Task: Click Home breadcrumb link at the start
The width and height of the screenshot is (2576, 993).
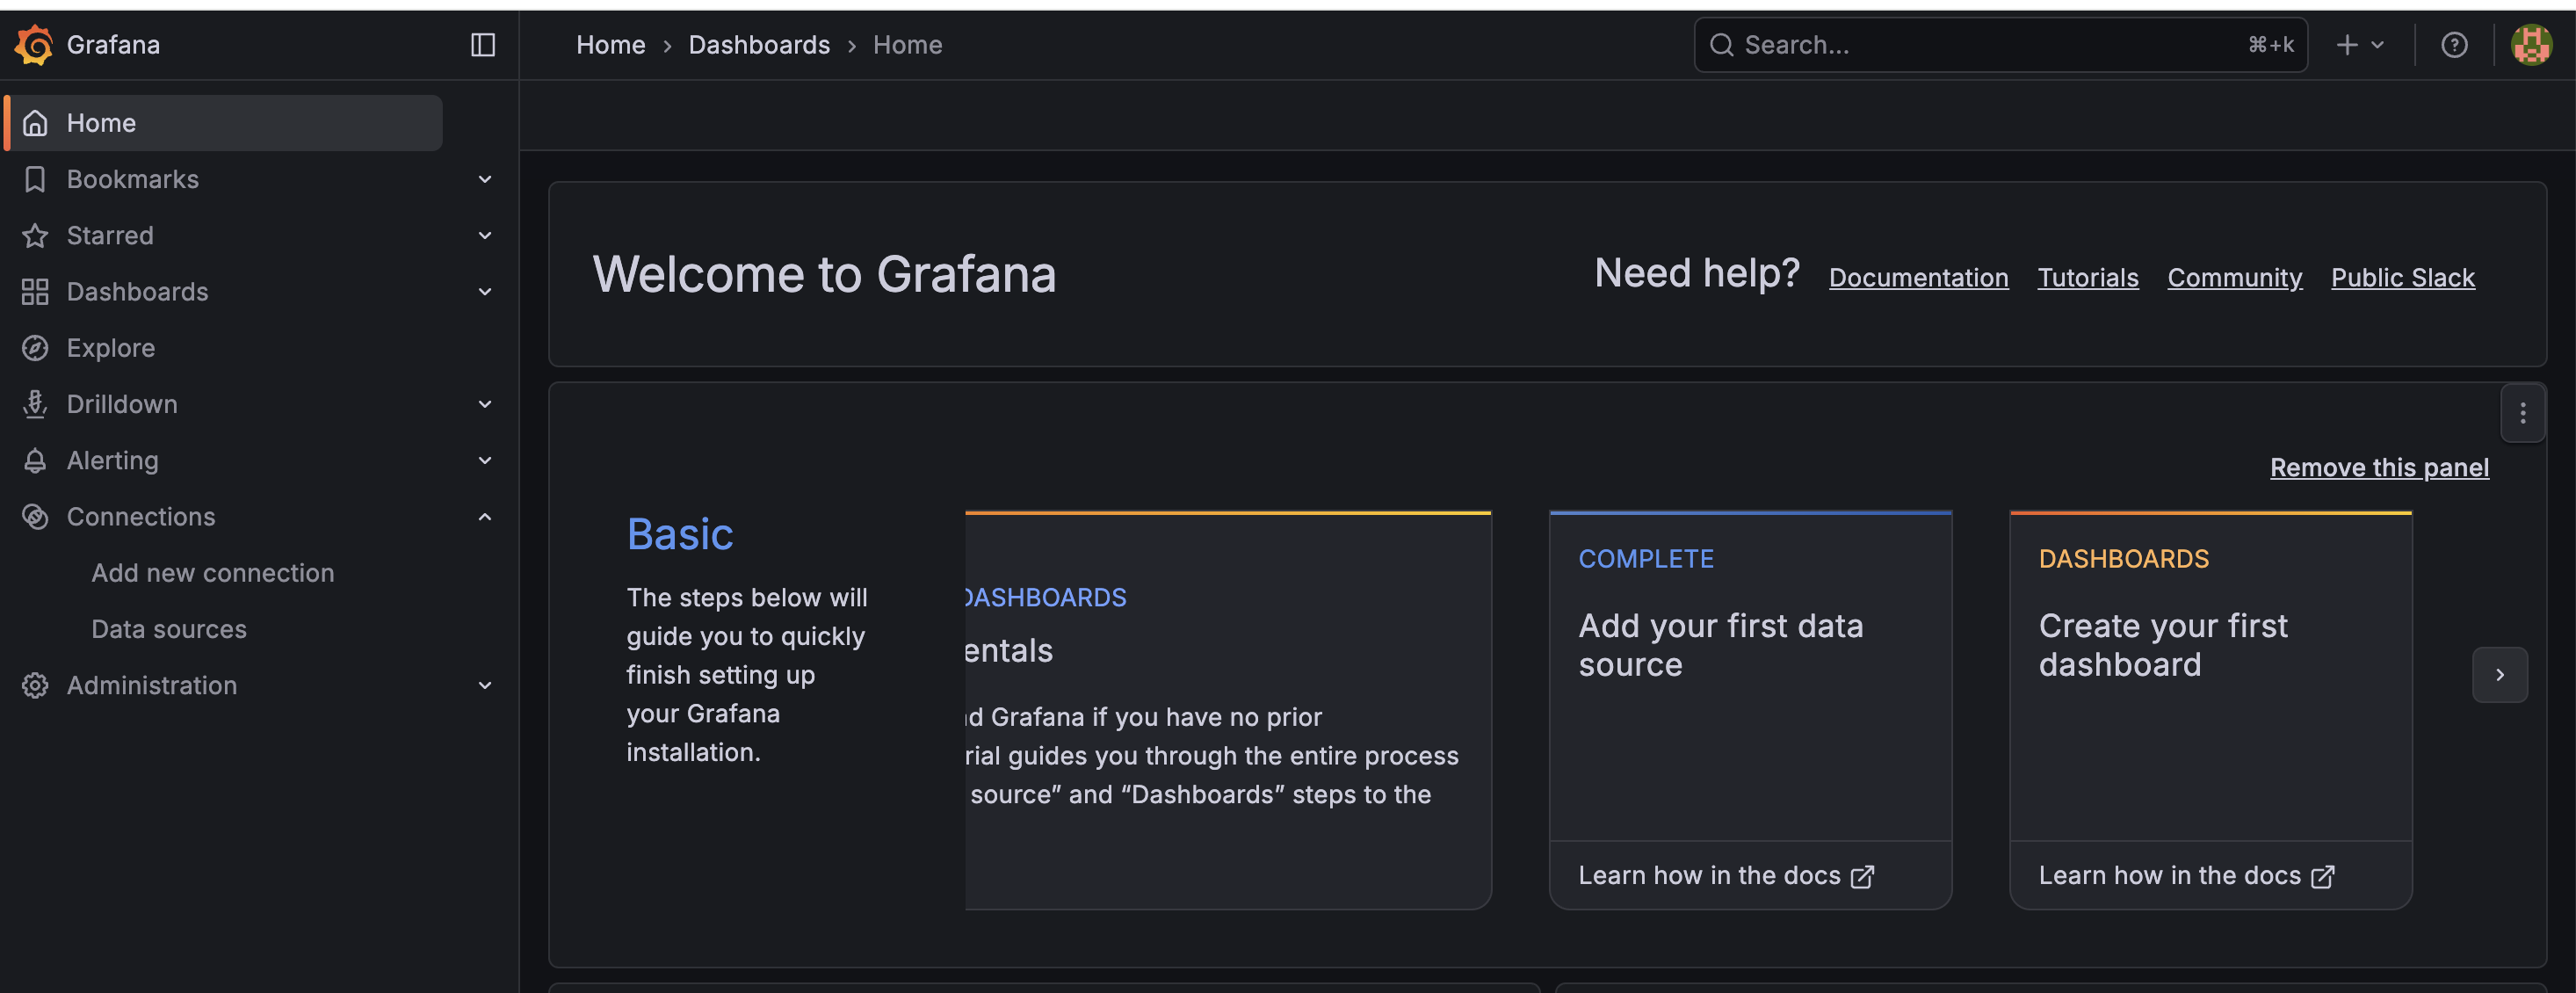Action: (611, 45)
